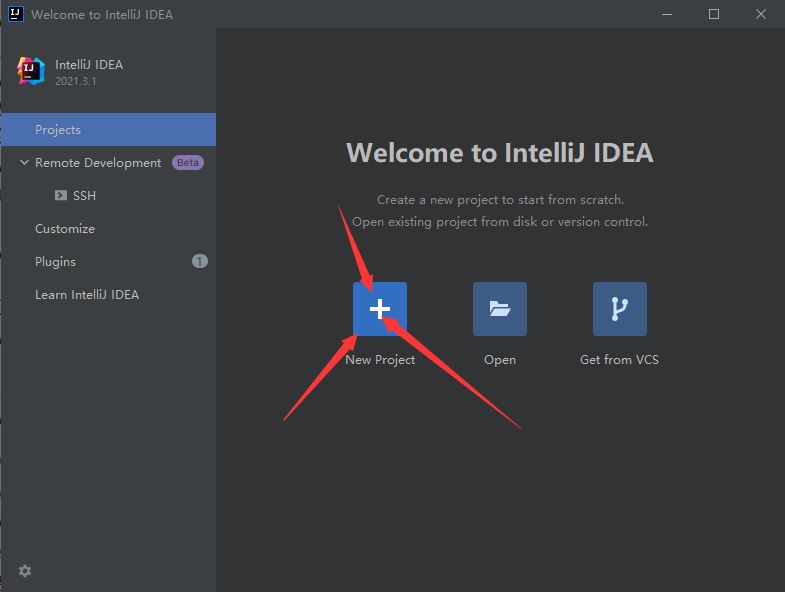Minimize the Welcome window
Screen dimensions: 785x592
[x=667, y=14]
